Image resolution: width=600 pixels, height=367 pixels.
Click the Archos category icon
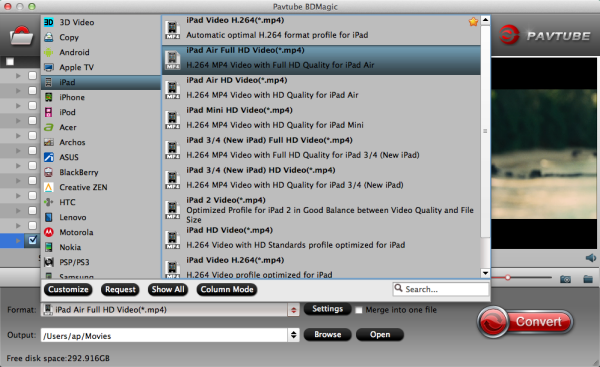(49, 142)
